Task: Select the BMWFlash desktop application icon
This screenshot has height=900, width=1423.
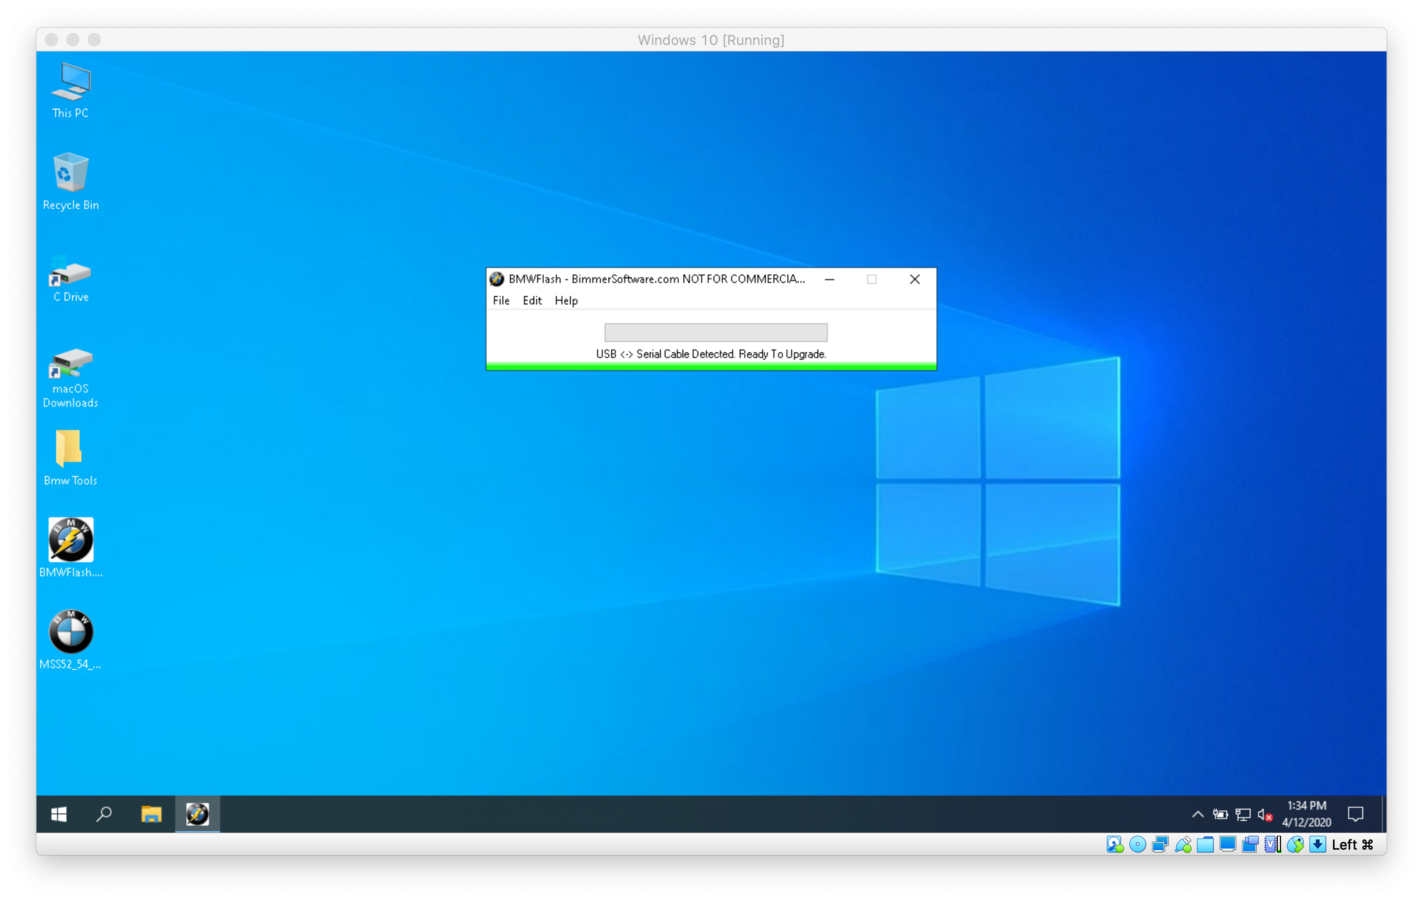Action: pos(70,547)
